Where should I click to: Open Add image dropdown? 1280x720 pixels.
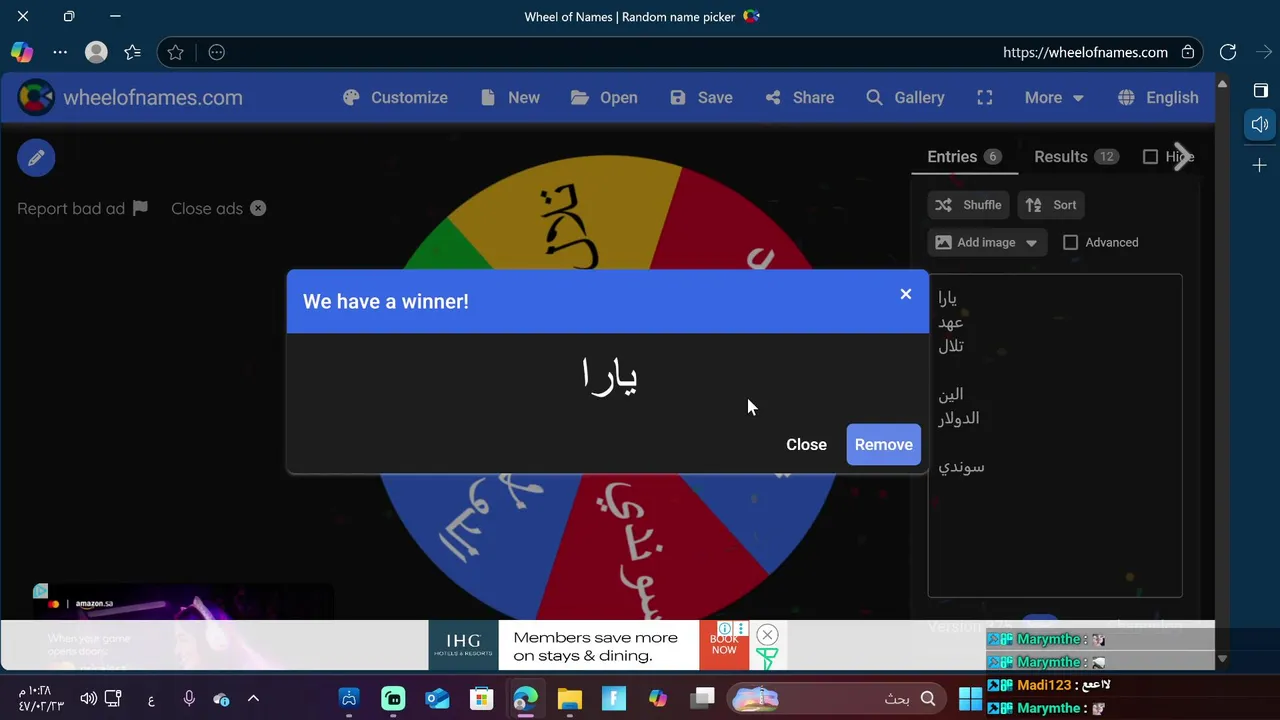987,242
